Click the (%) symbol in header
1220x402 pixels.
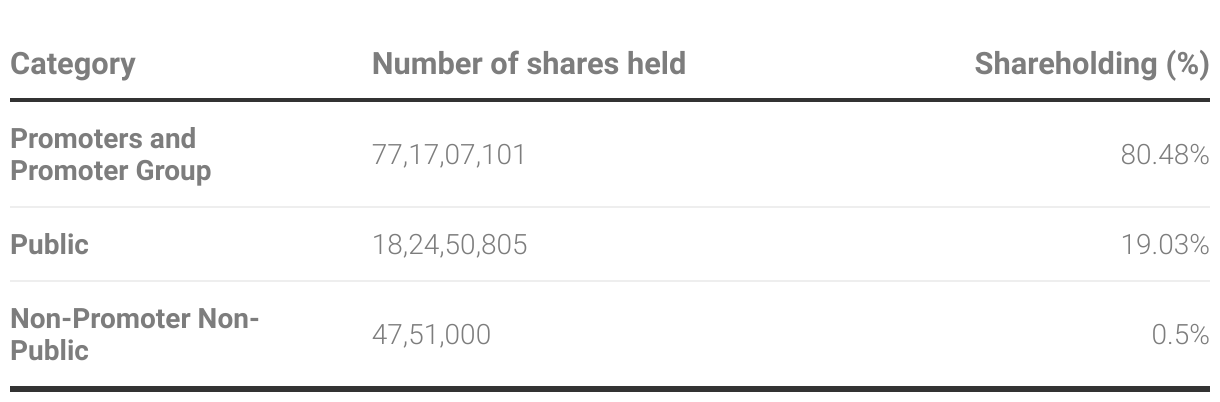pos(1187,65)
